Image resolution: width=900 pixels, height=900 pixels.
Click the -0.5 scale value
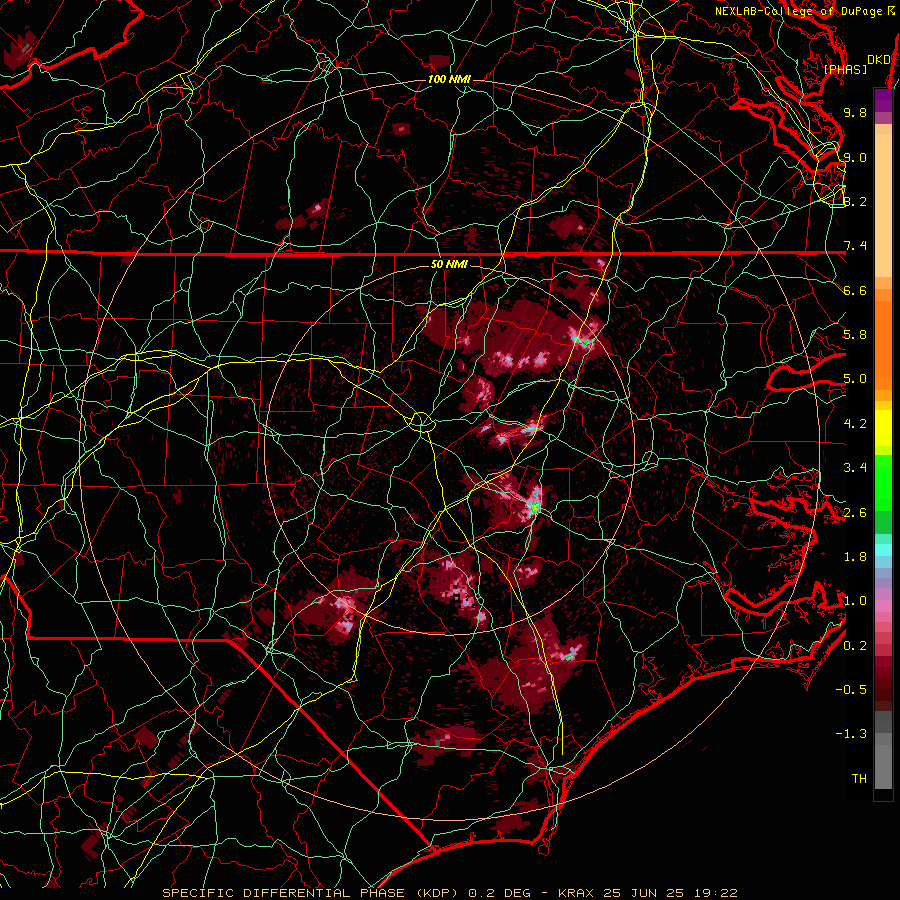point(851,690)
